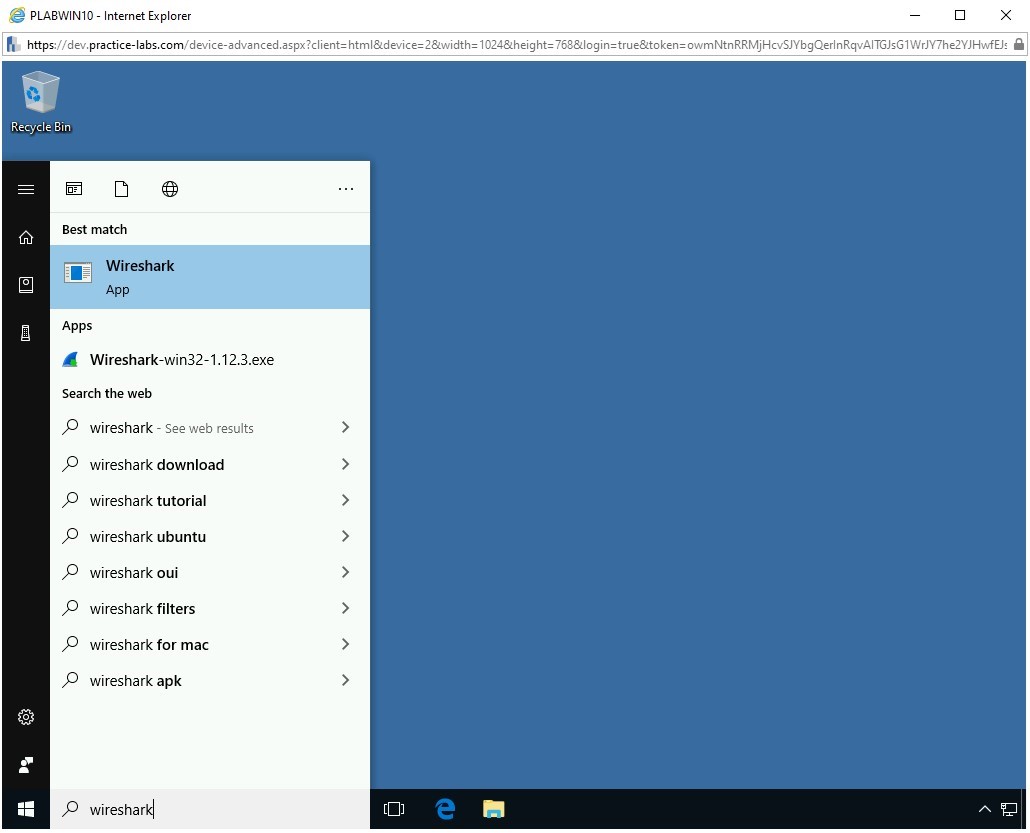Open File Explorer from the taskbar

[493, 809]
